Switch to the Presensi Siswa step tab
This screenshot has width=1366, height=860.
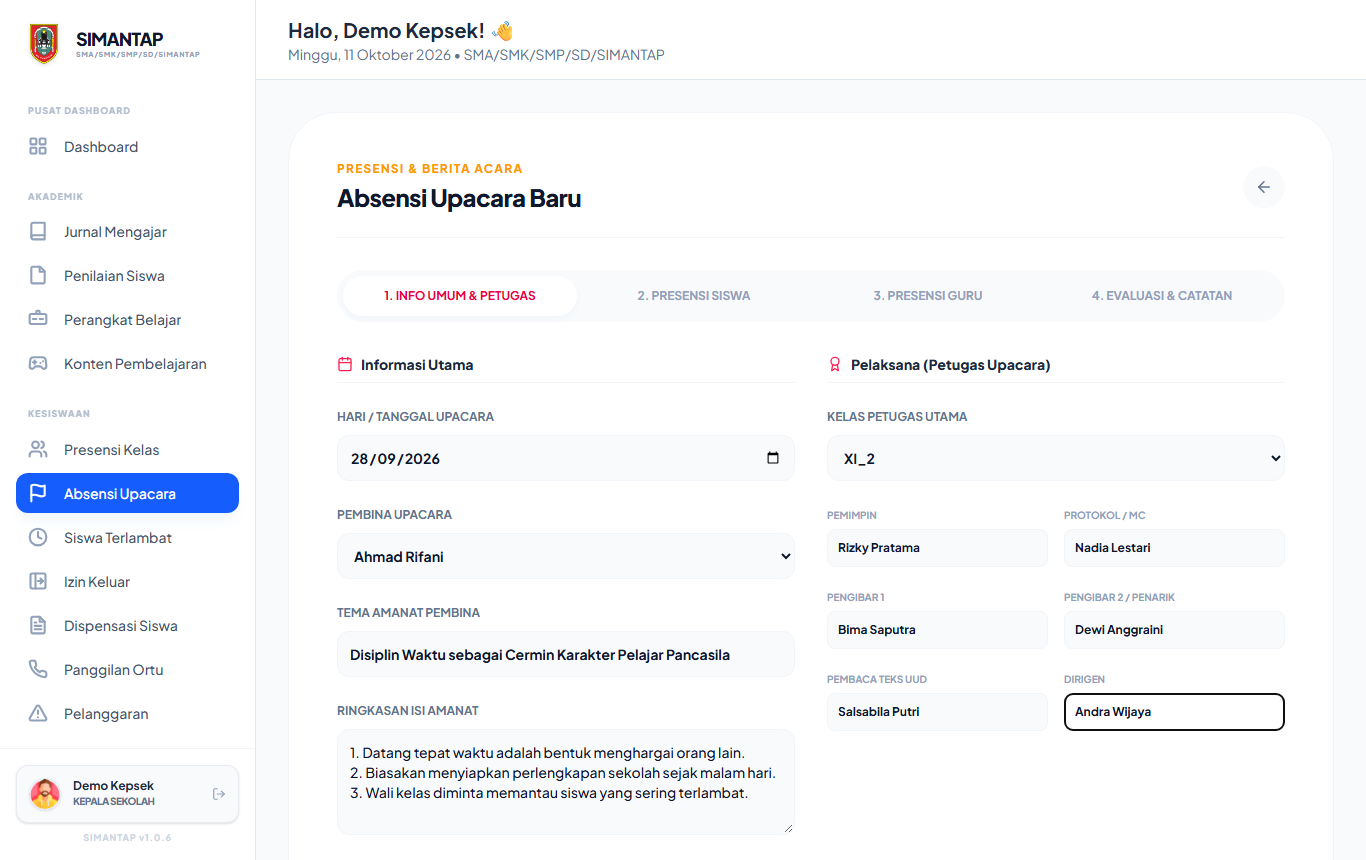tap(694, 296)
